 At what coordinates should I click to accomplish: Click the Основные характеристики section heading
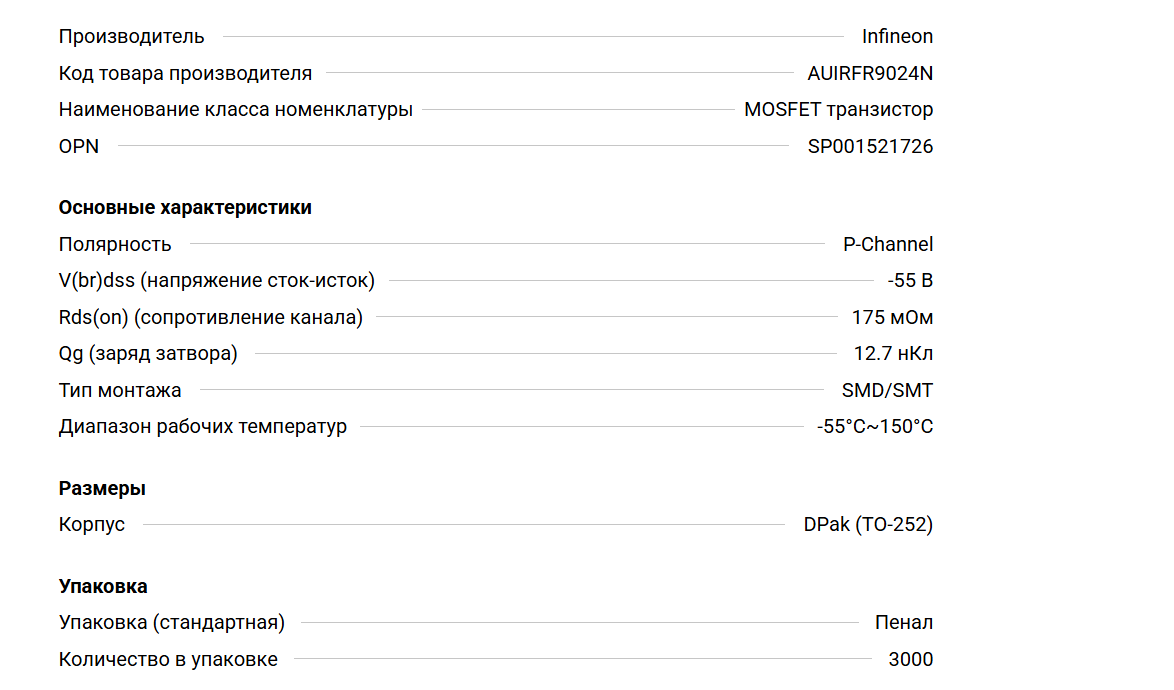185,208
